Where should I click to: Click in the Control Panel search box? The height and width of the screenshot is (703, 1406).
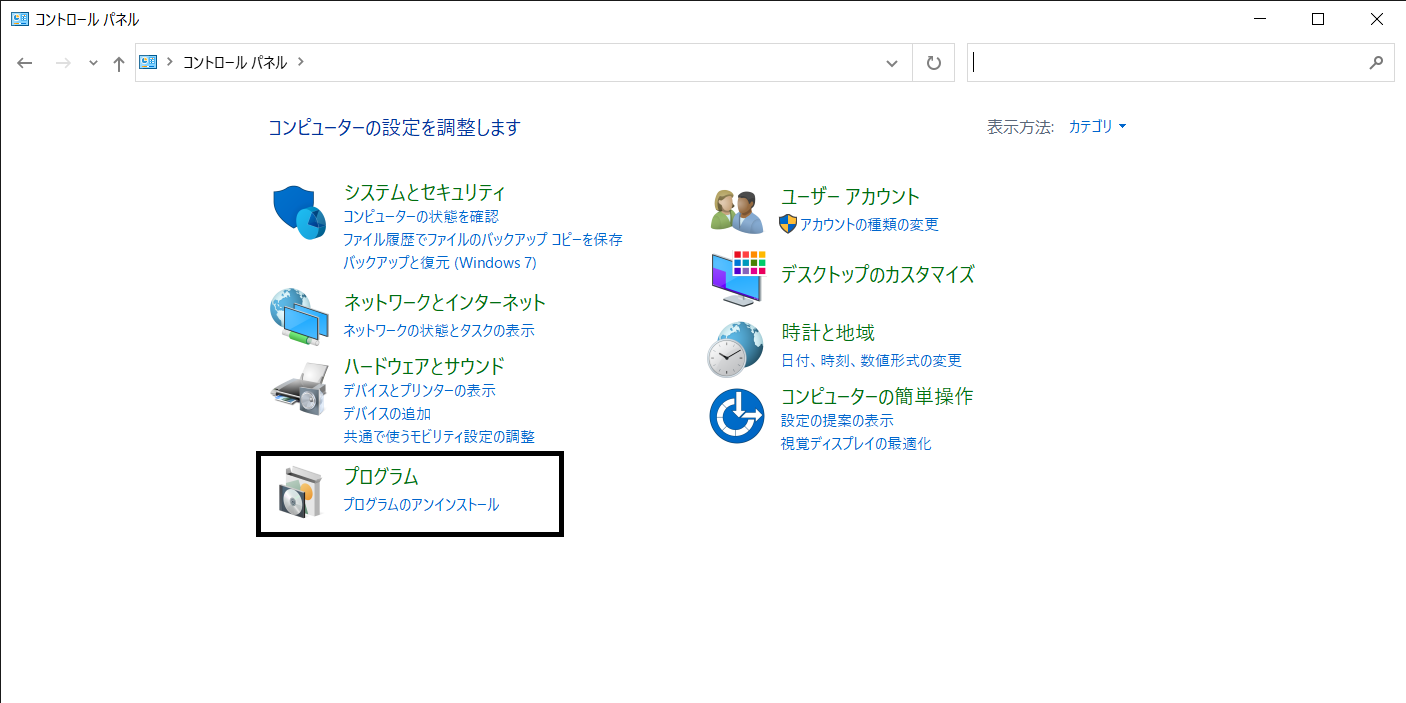(1165, 62)
